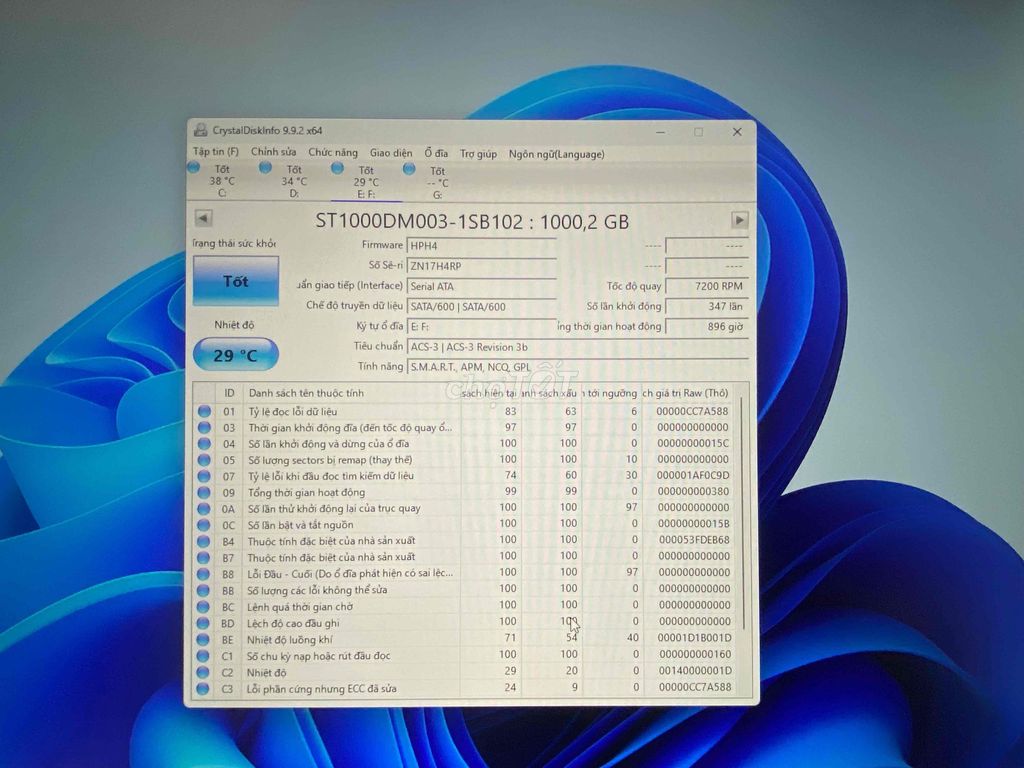The image size is (1024, 768).
Task: Close the CrystalDiskInfo window
Action: click(737, 132)
